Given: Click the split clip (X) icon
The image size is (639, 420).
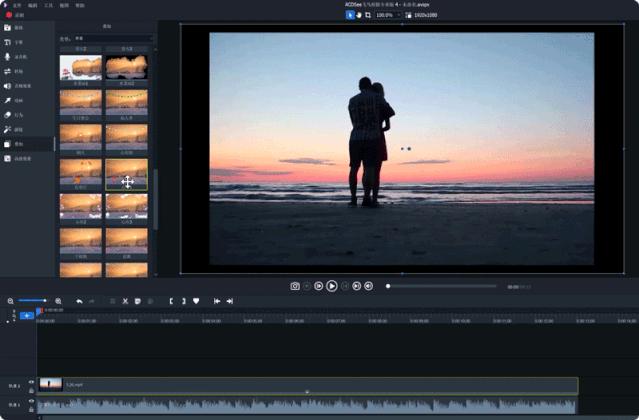Looking at the screenshot, I should (125, 300).
